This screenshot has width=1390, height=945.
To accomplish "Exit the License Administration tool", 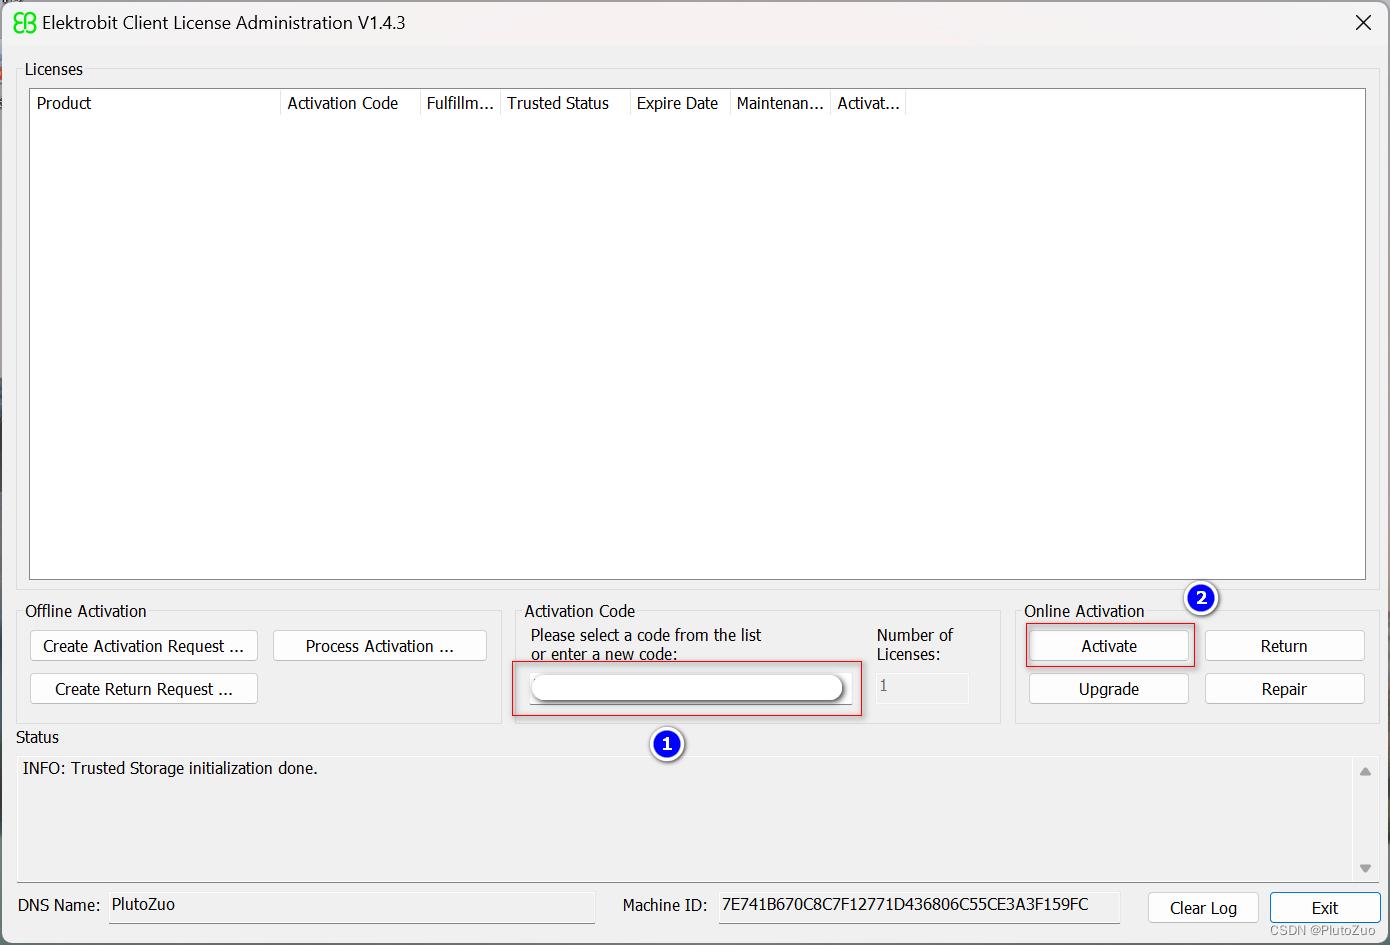I will 1325,908.
